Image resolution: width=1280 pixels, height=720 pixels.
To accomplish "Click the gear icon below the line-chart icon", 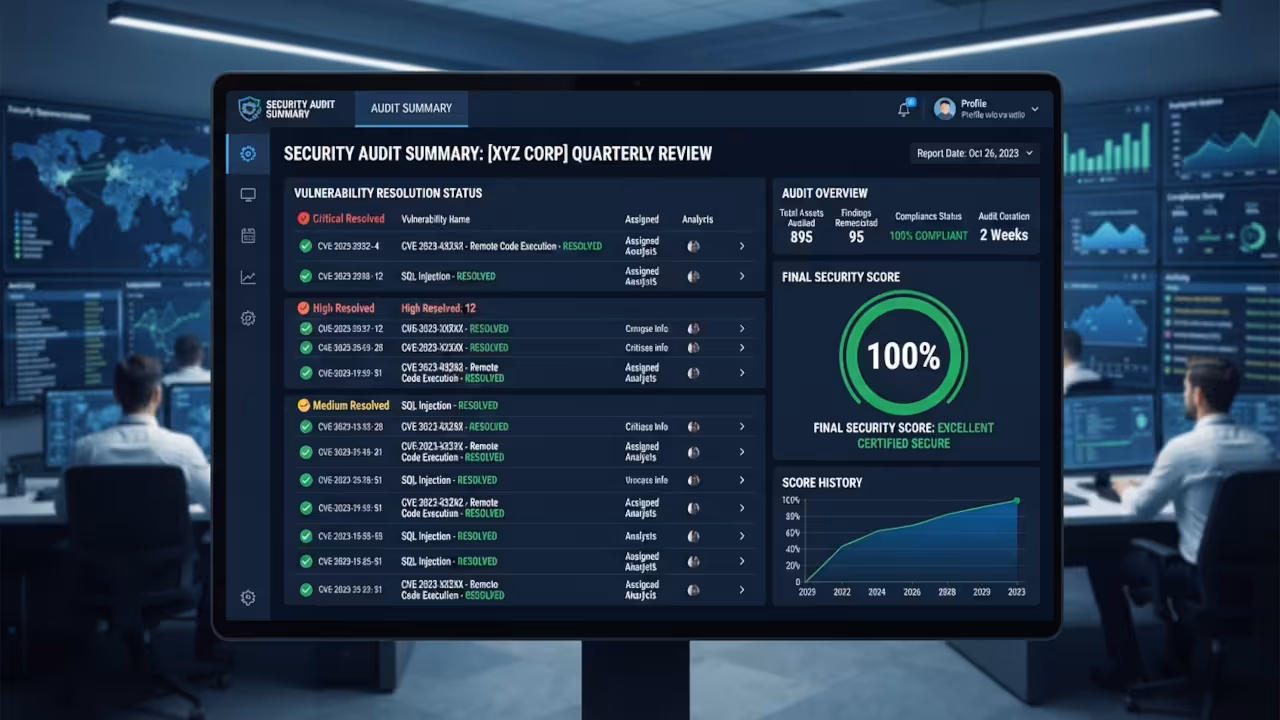I will (x=248, y=318).
